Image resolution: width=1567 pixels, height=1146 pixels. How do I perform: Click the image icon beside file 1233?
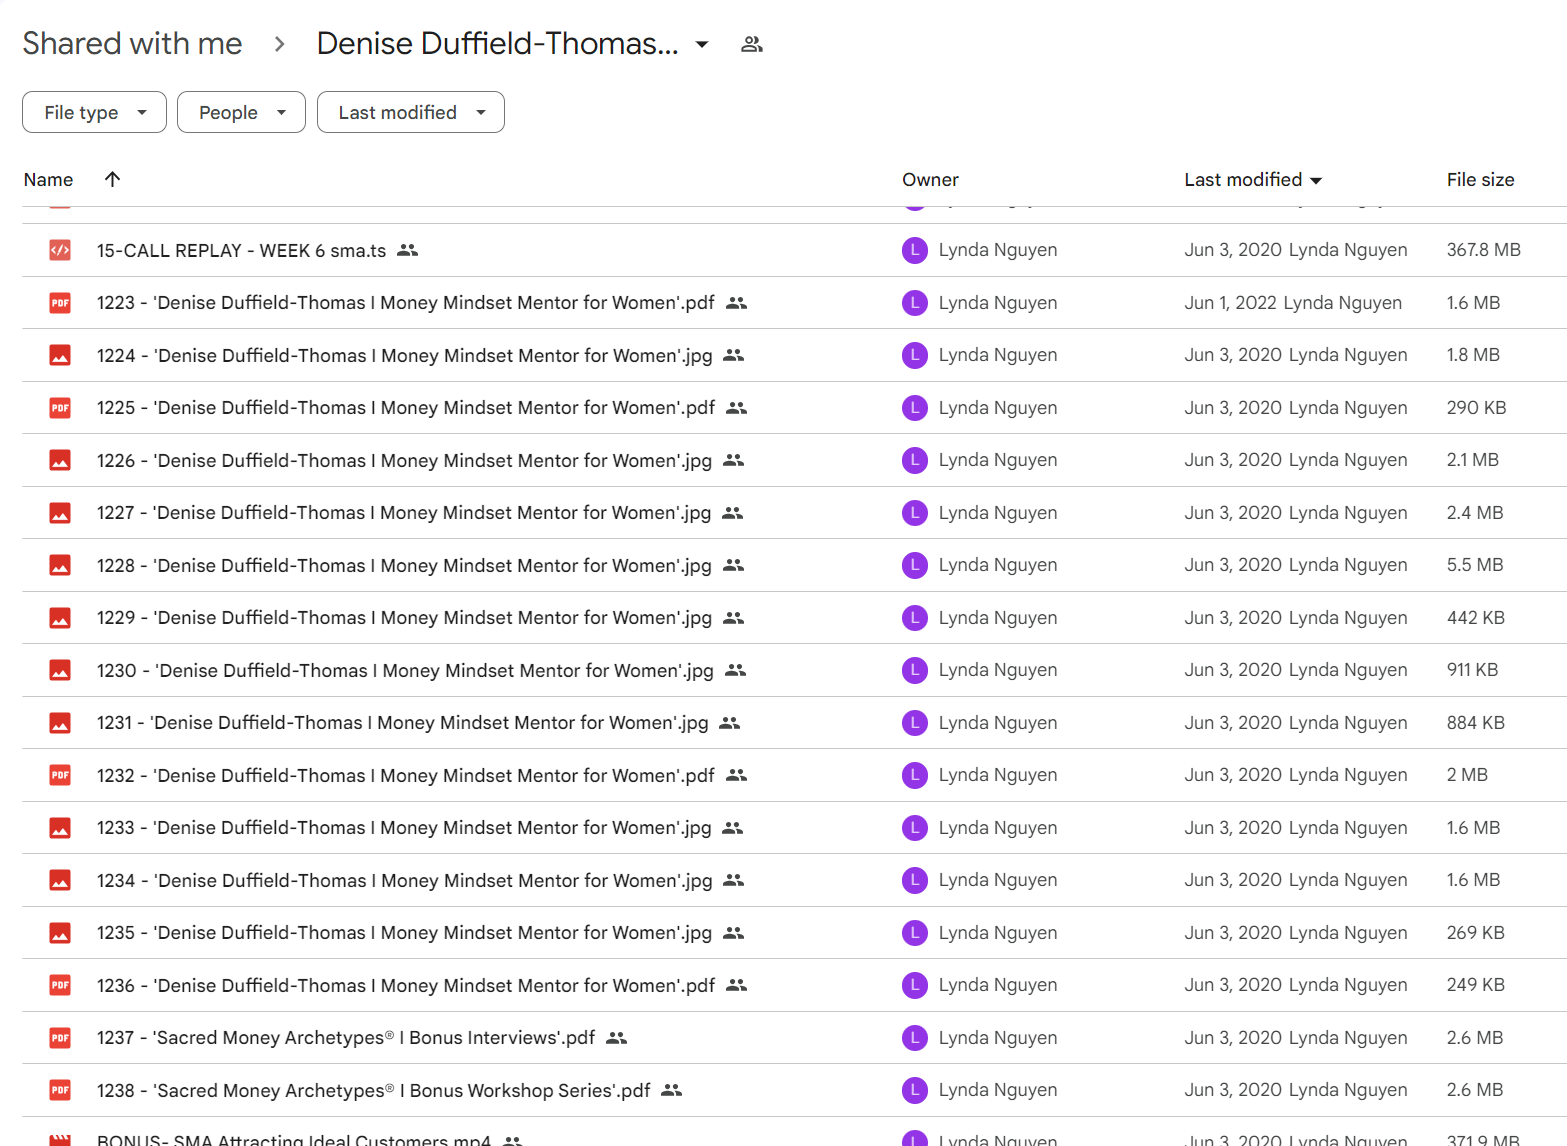point(60,828)
